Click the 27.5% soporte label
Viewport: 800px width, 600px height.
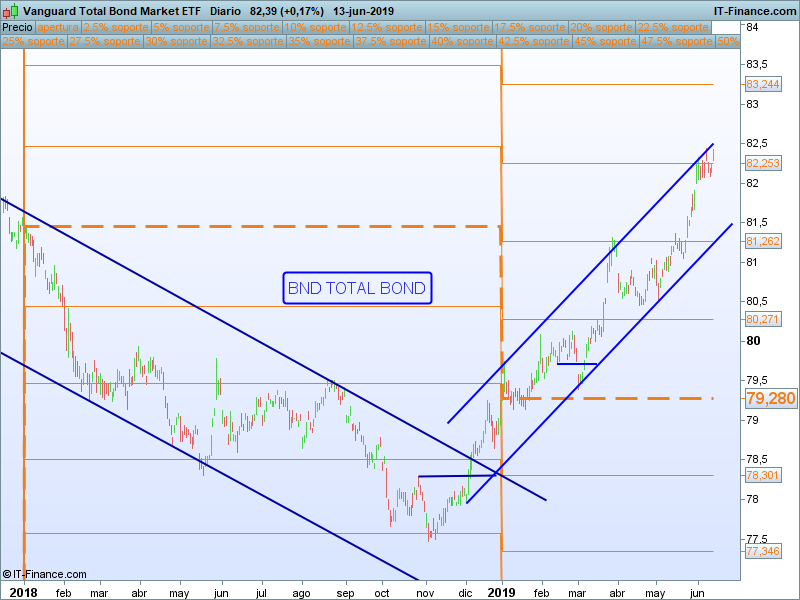point(105,41)
